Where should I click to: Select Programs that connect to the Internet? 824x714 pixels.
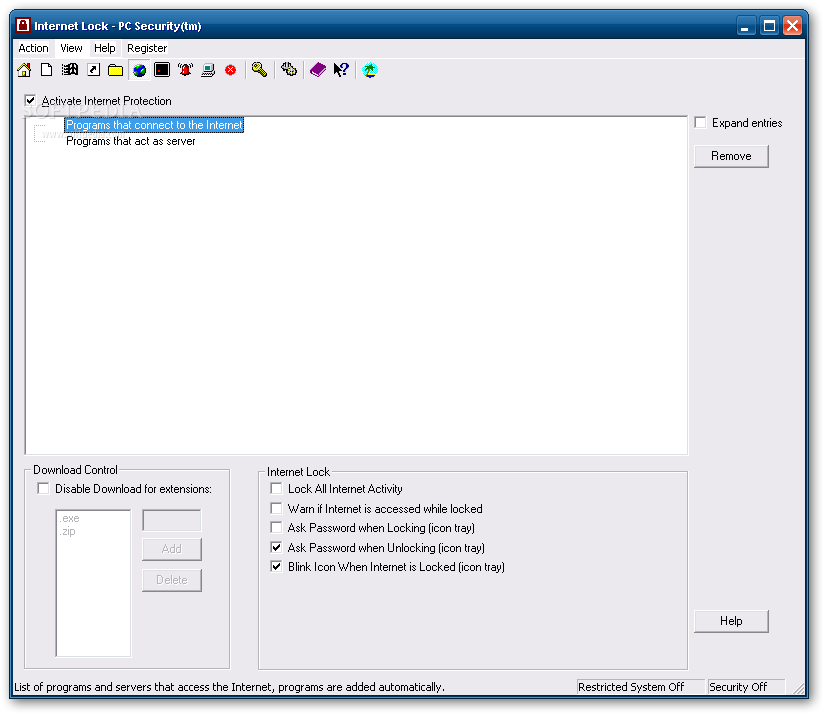coord(154,125)
